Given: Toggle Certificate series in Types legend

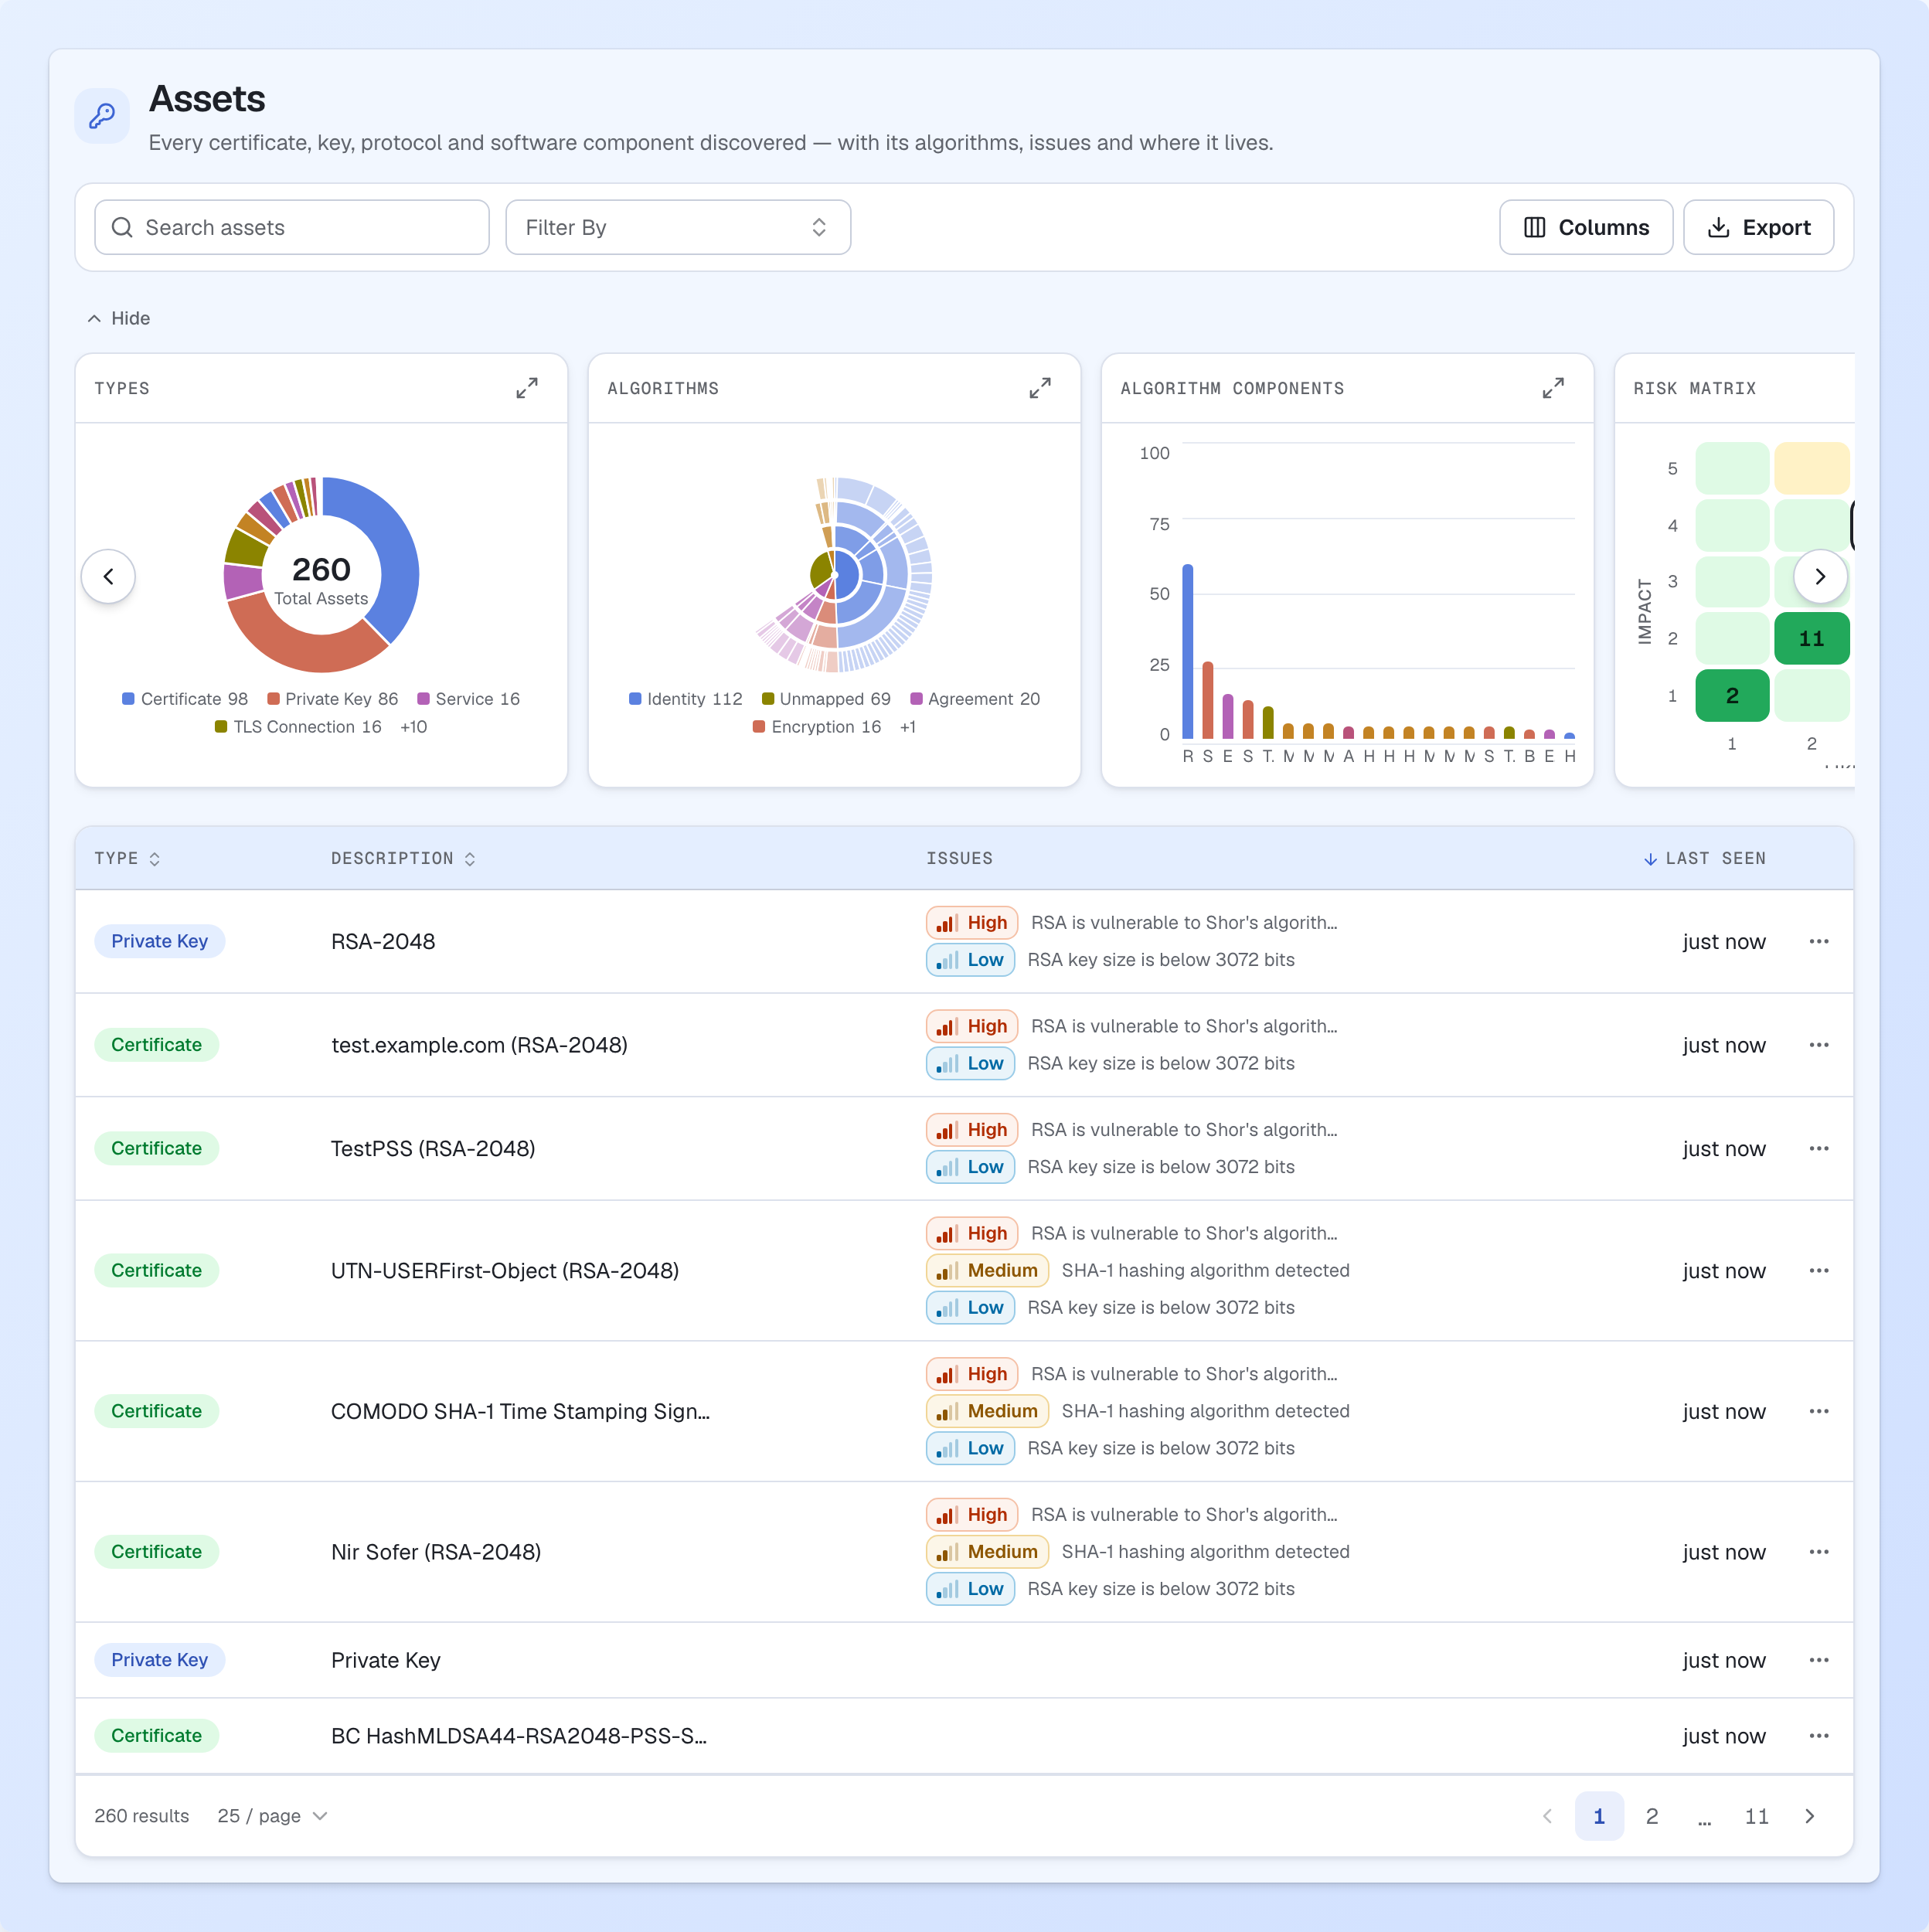Looking at the screenshot, I should coord(185,699).
